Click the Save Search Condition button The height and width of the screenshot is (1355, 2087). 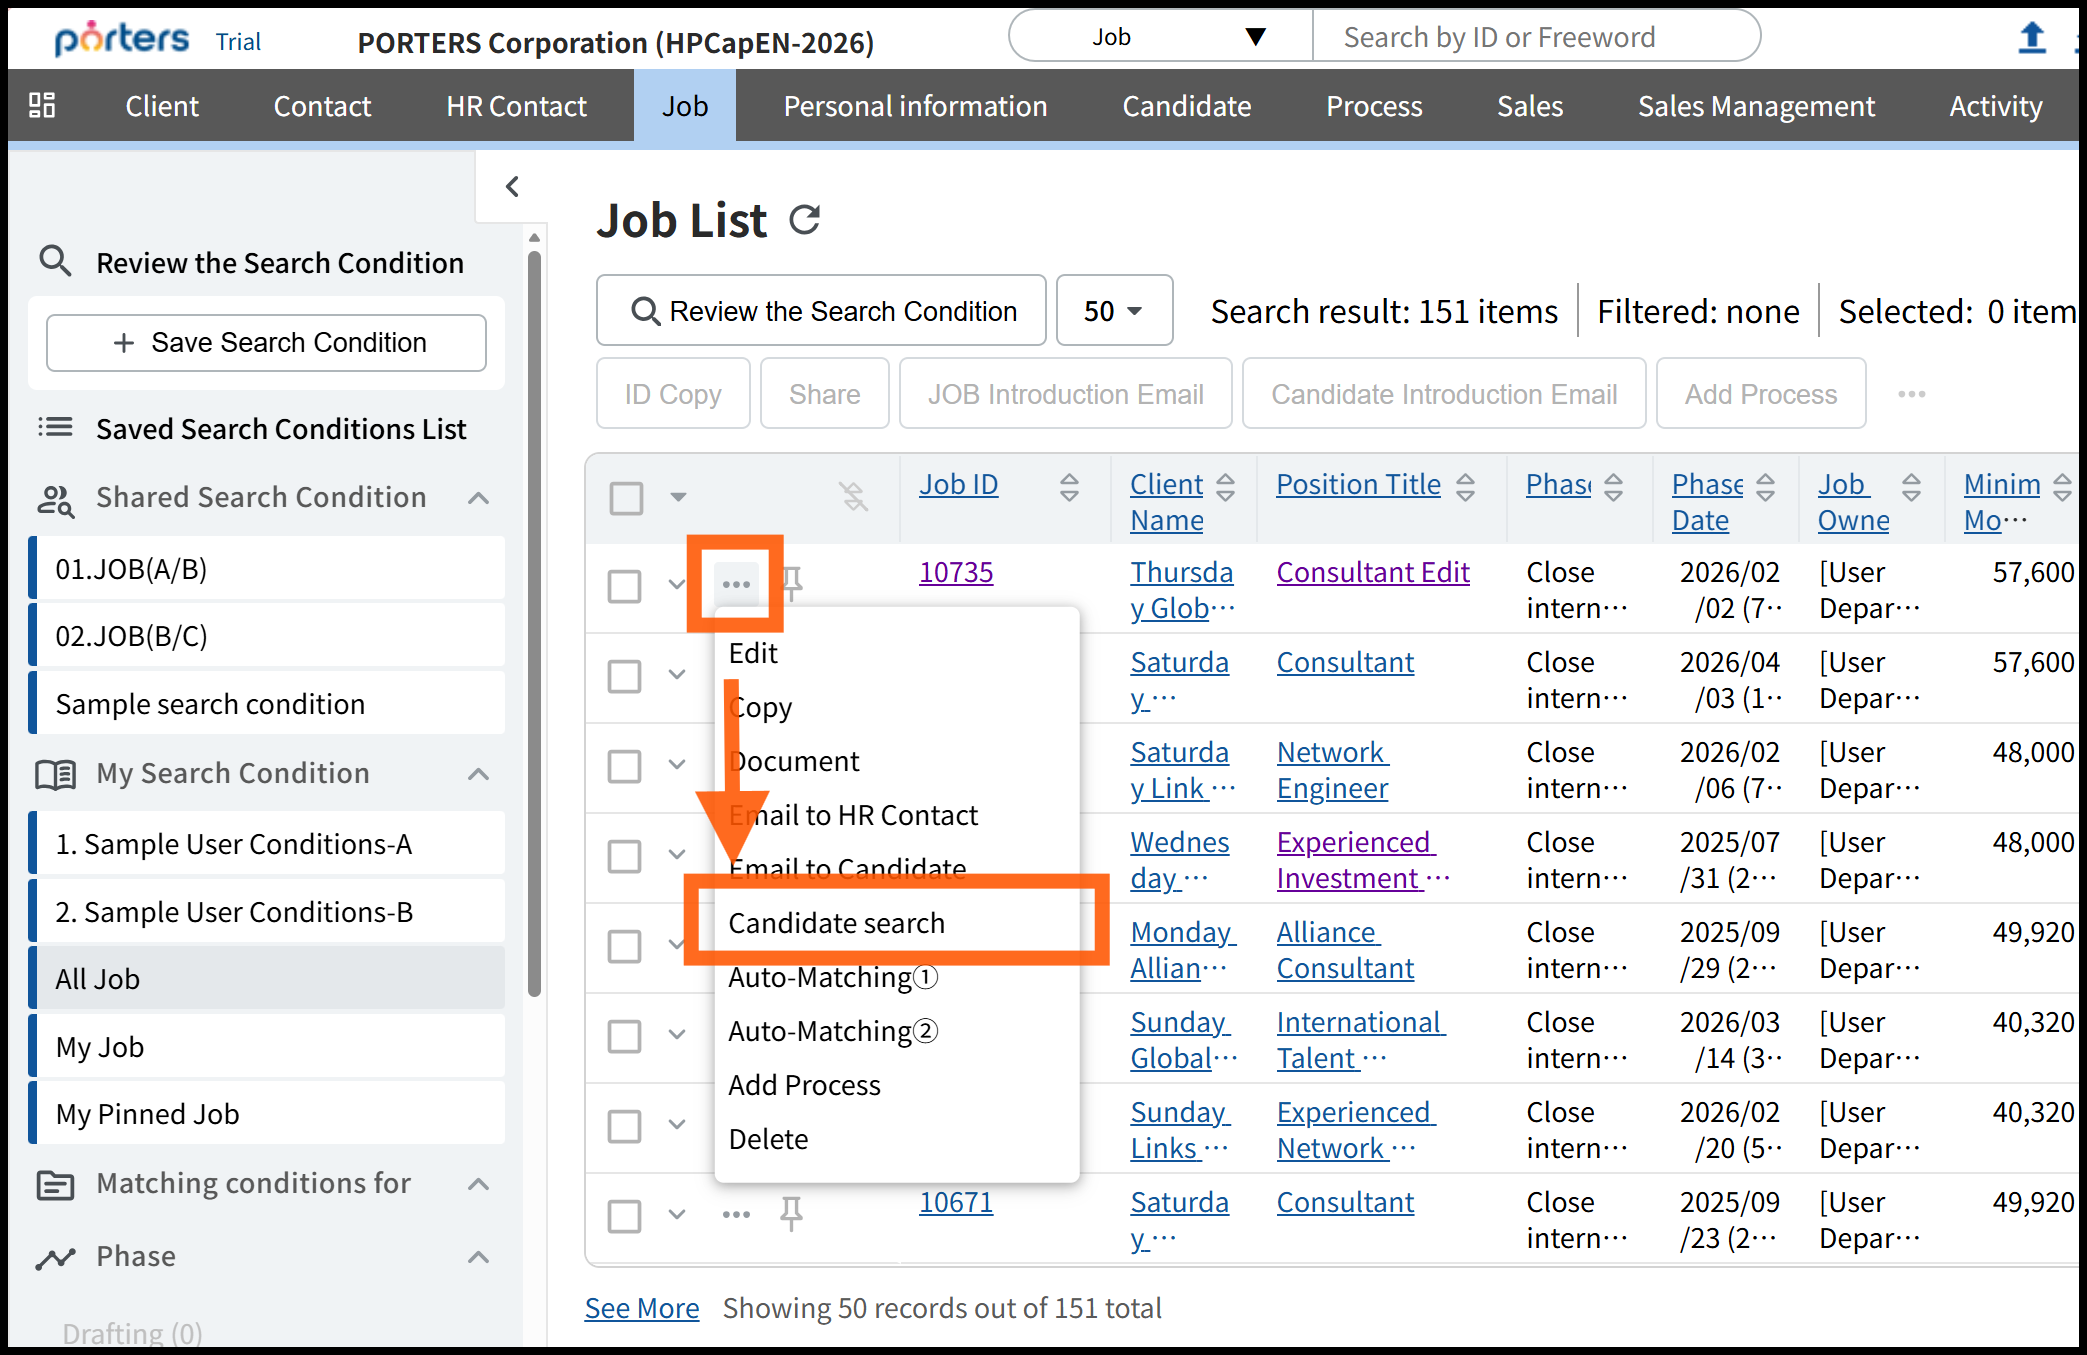click(267, 343)
